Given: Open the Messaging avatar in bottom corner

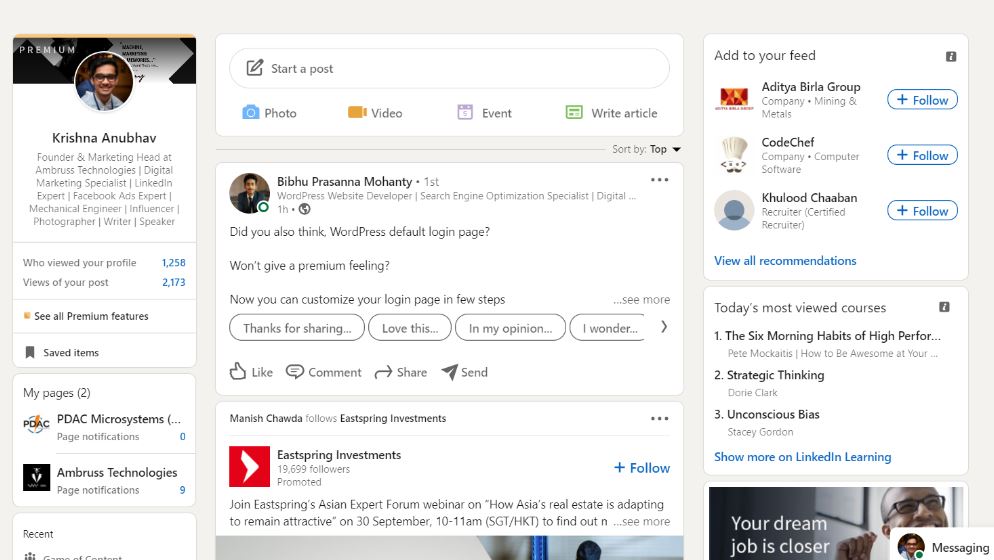Looking at the screenshot, I should point(911,547).
